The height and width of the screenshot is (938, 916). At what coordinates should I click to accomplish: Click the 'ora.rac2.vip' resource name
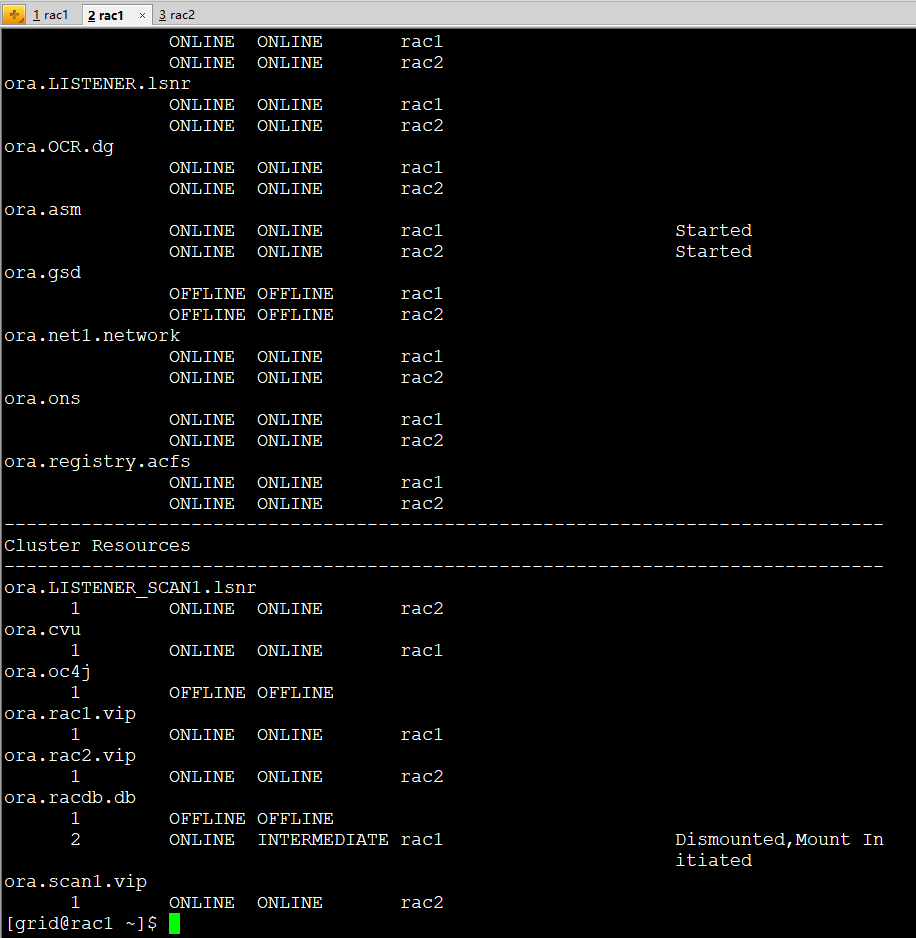(x=70, y=756)
